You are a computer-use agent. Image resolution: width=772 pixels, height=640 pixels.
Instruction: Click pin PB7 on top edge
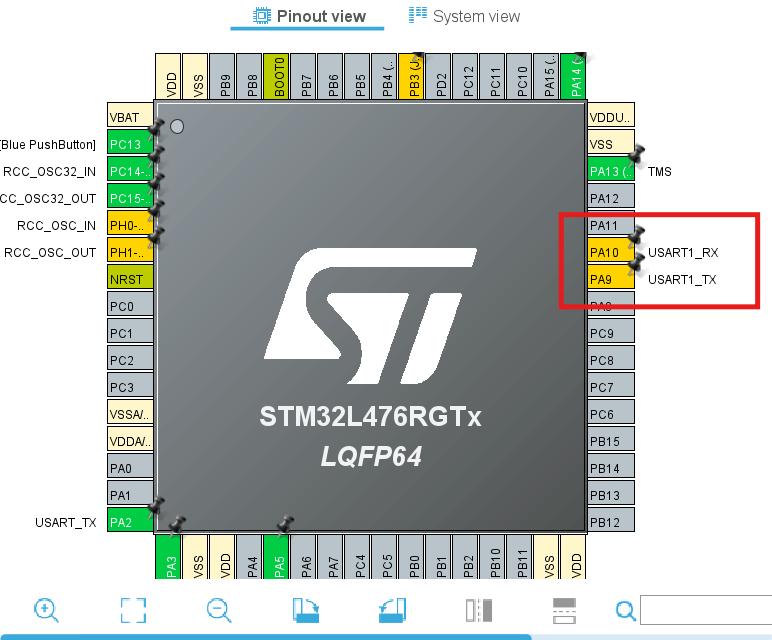303,76
